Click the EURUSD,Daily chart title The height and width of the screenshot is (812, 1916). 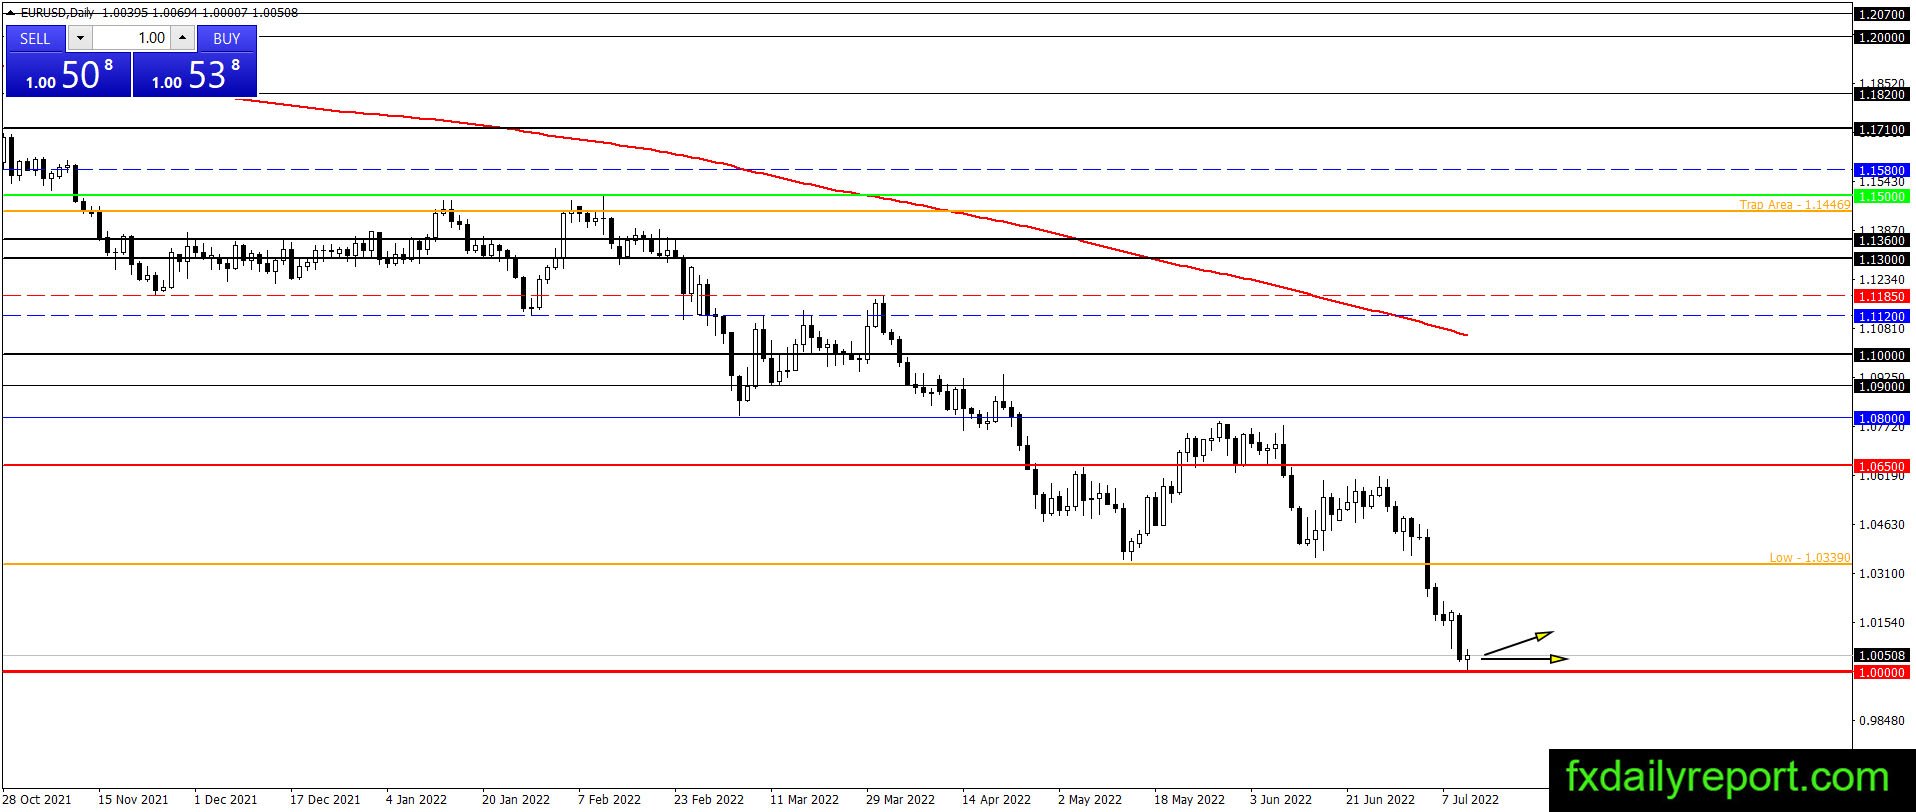tap(59, 13)
